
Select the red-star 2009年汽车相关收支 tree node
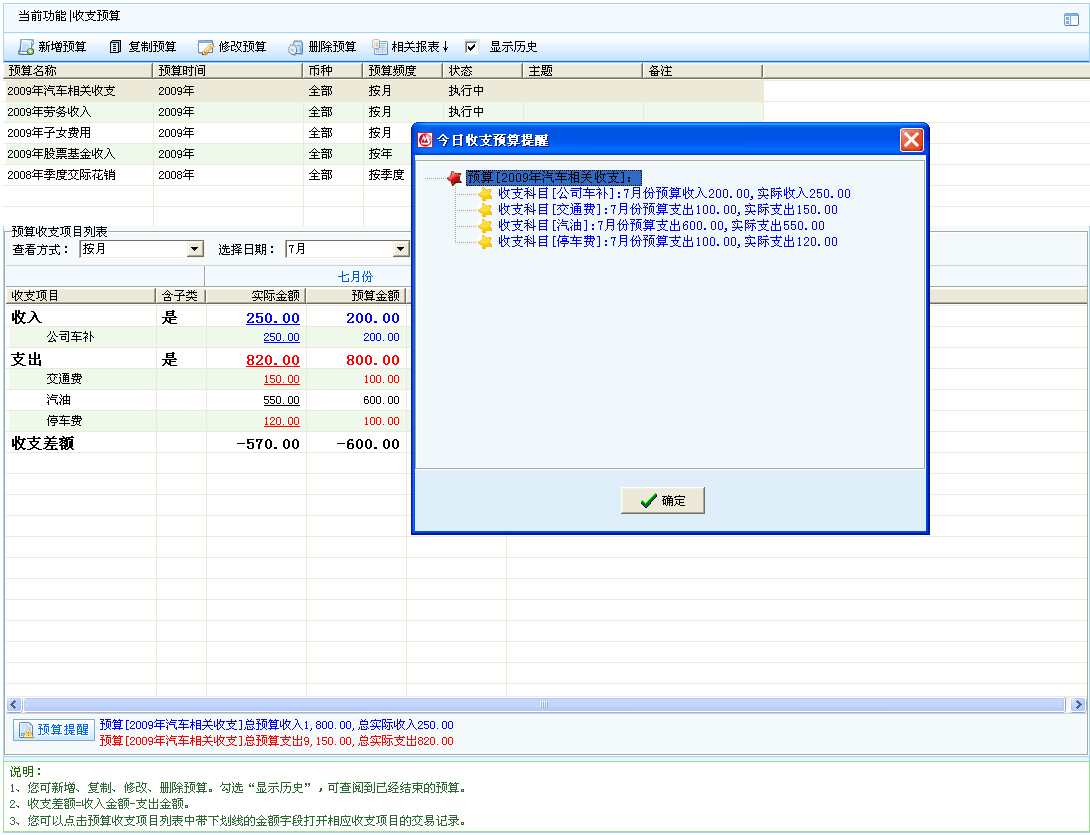point(548,177)
